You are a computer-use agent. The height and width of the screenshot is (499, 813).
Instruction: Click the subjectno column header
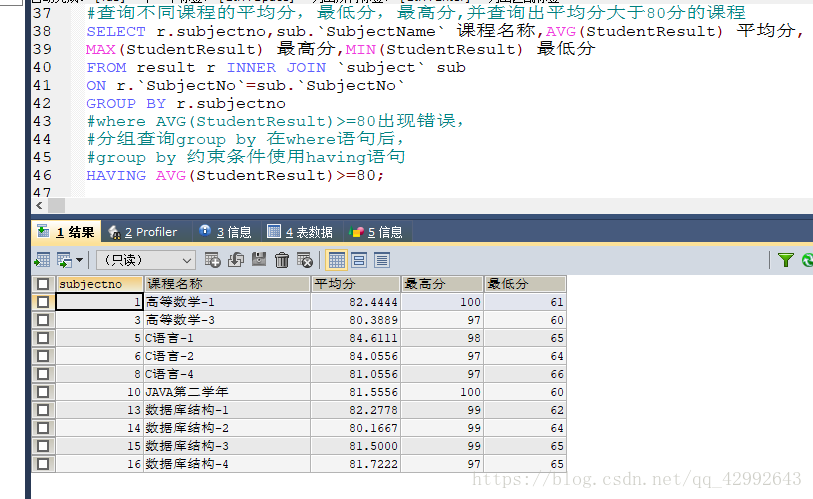coord(100,284)
